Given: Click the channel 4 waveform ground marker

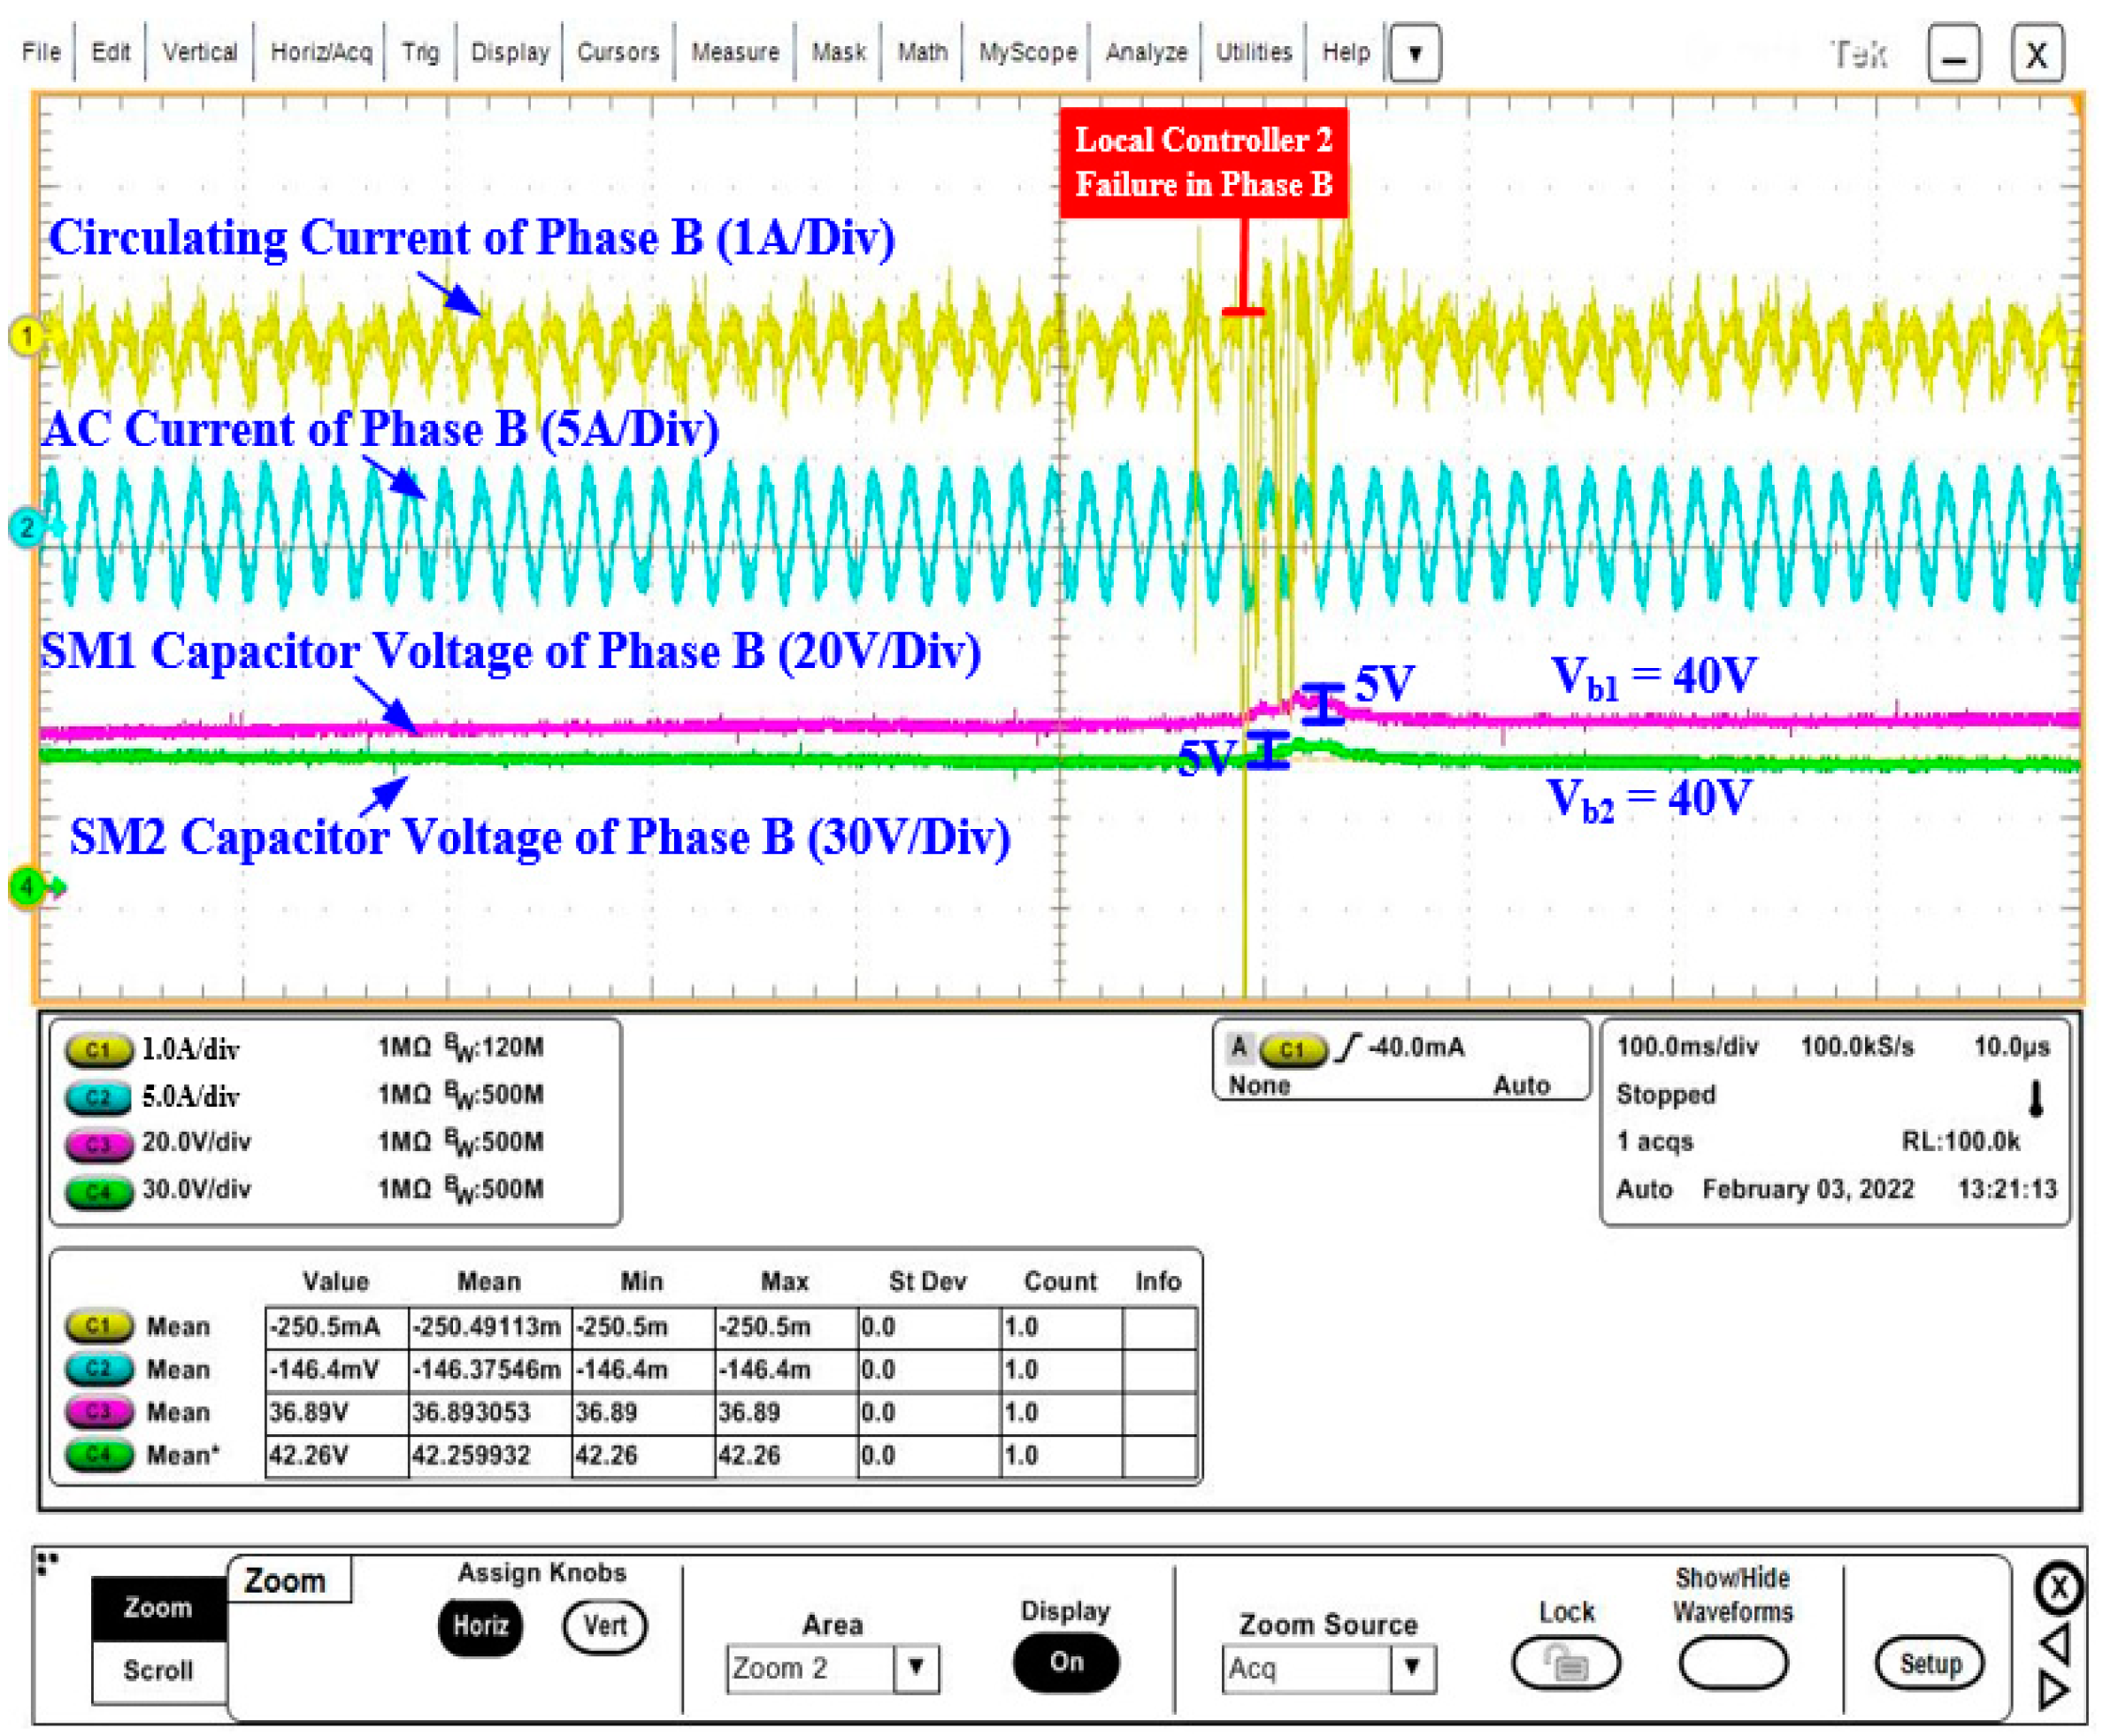Looking at the screenshot, I should click(27, 886).
